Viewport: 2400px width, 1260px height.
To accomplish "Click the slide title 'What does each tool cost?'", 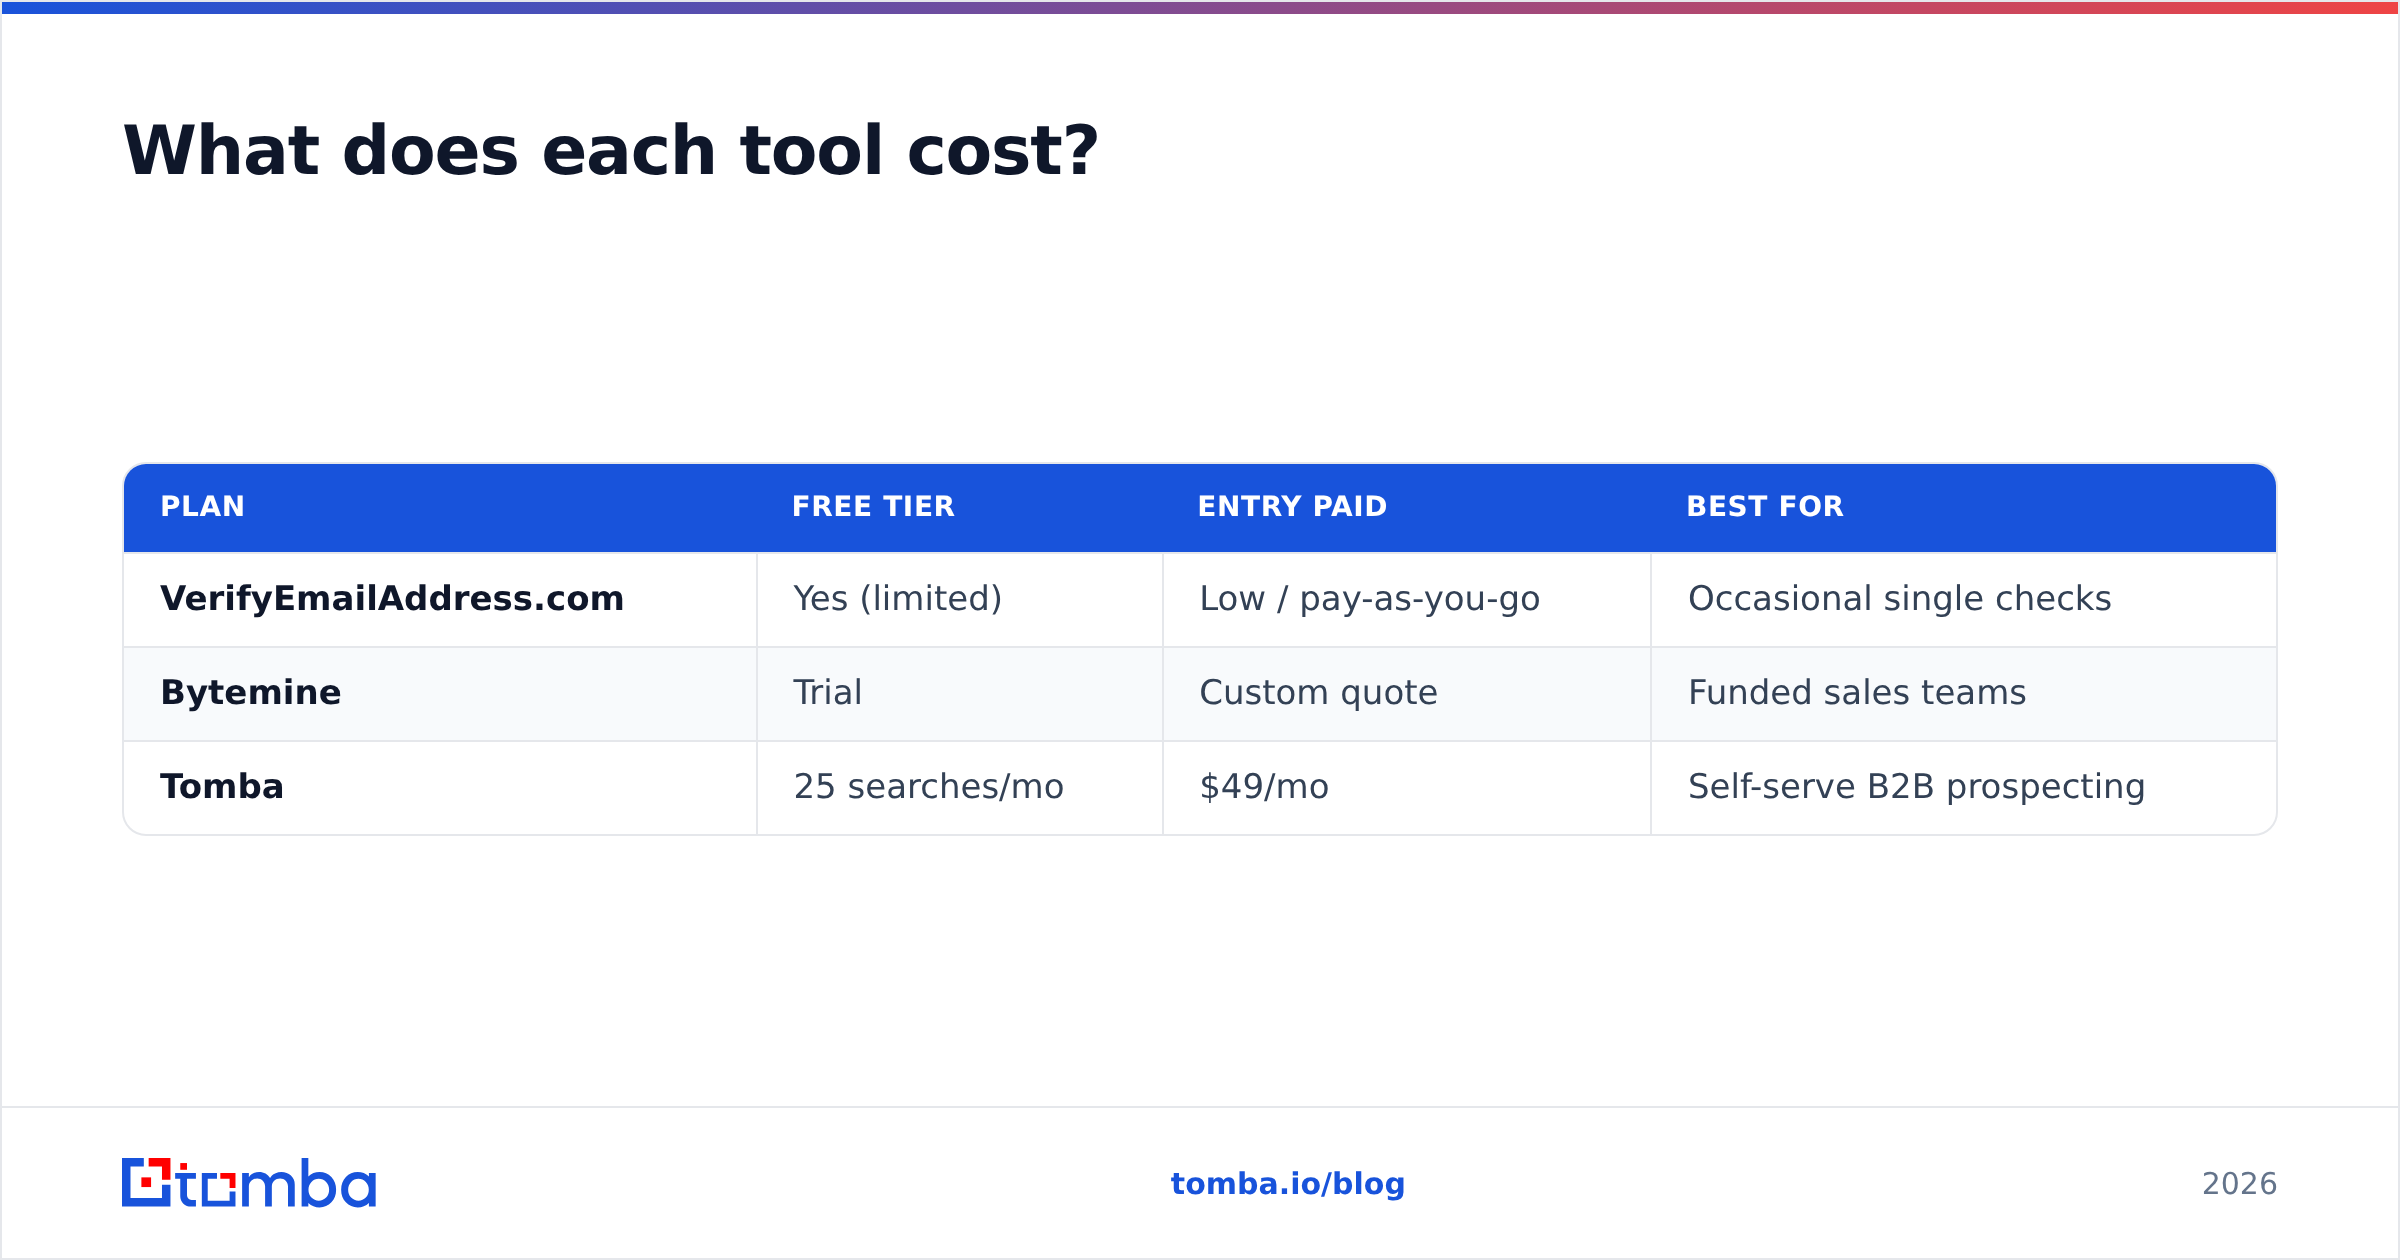I will pos(610,151).
